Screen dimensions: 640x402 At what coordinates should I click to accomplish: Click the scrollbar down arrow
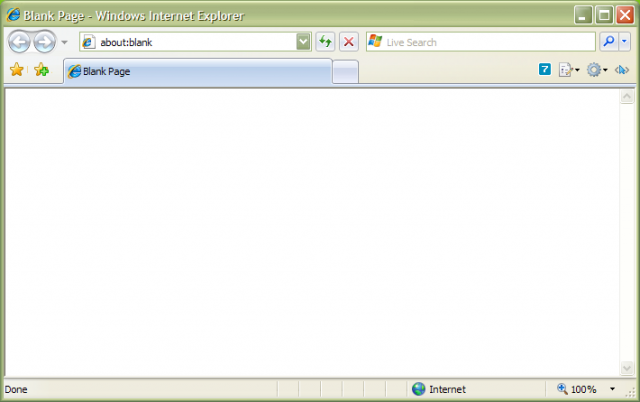[627, 368]
